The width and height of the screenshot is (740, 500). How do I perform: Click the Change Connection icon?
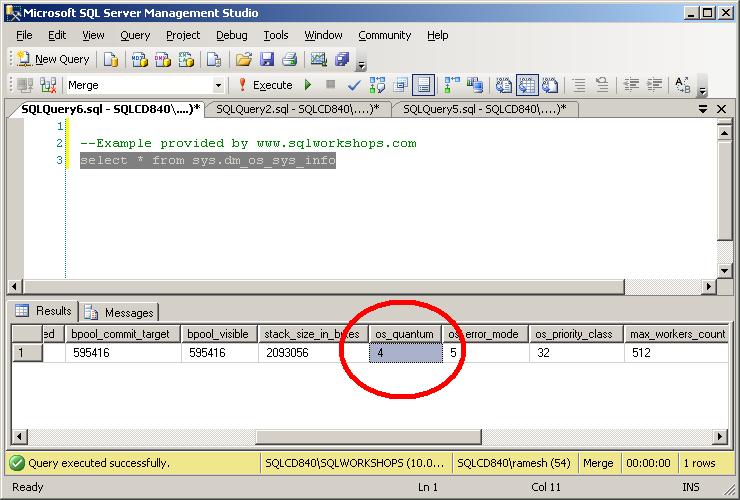coord(48,85)
